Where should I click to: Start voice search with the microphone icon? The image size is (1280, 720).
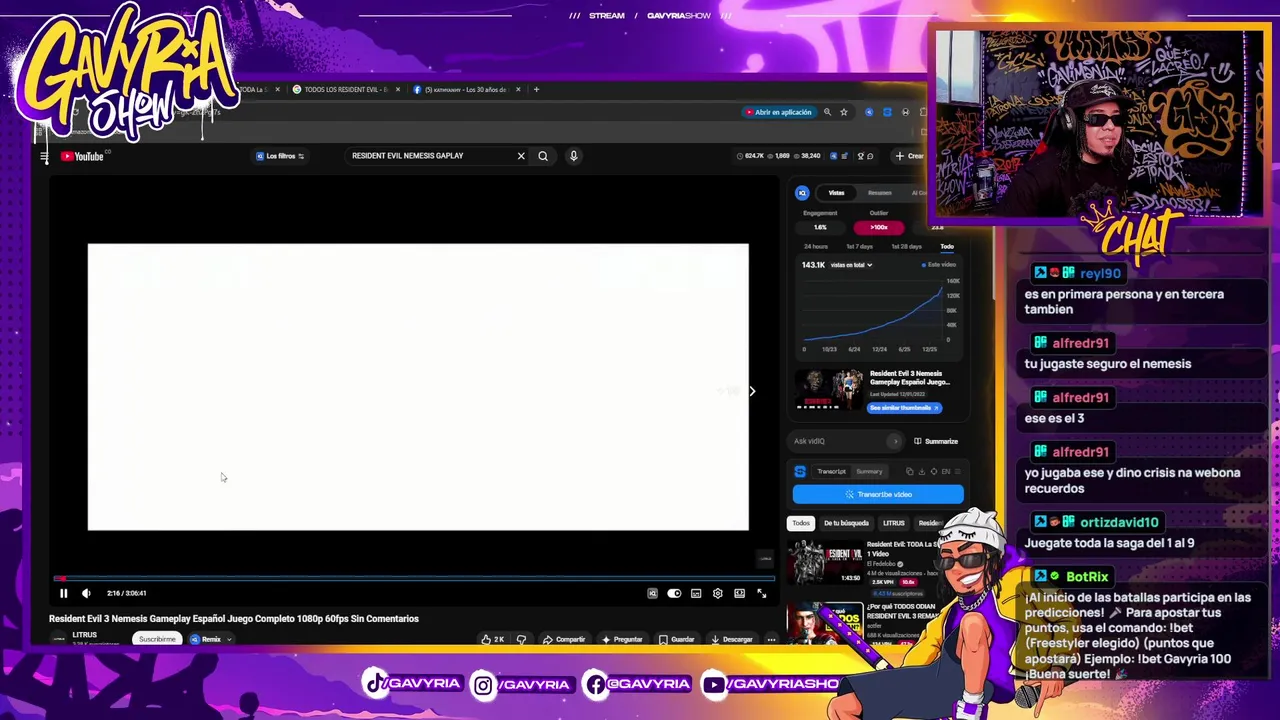[573, 156]
